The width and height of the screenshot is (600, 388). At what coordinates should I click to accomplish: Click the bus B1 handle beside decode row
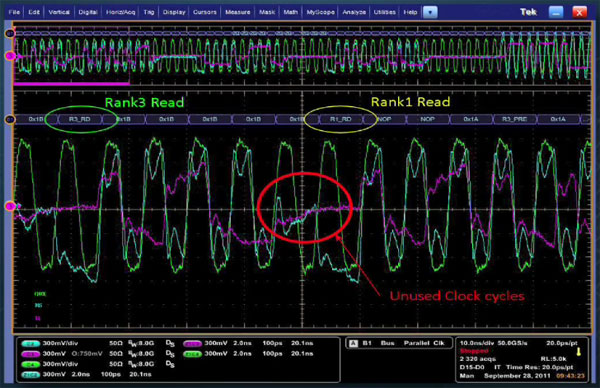[9, 119]
